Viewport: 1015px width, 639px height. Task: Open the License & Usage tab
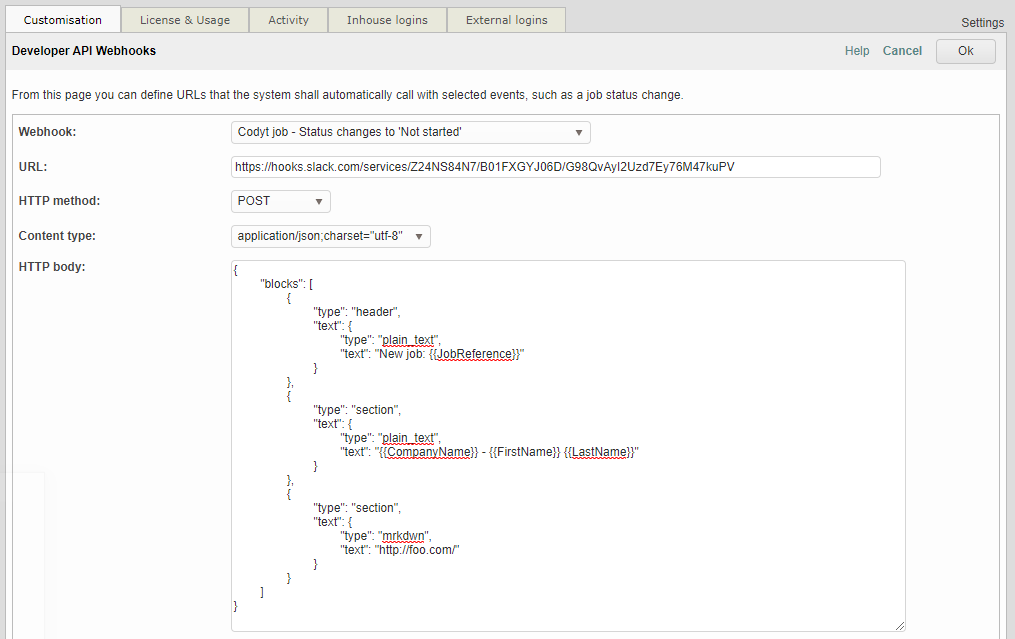click(184, 20)
